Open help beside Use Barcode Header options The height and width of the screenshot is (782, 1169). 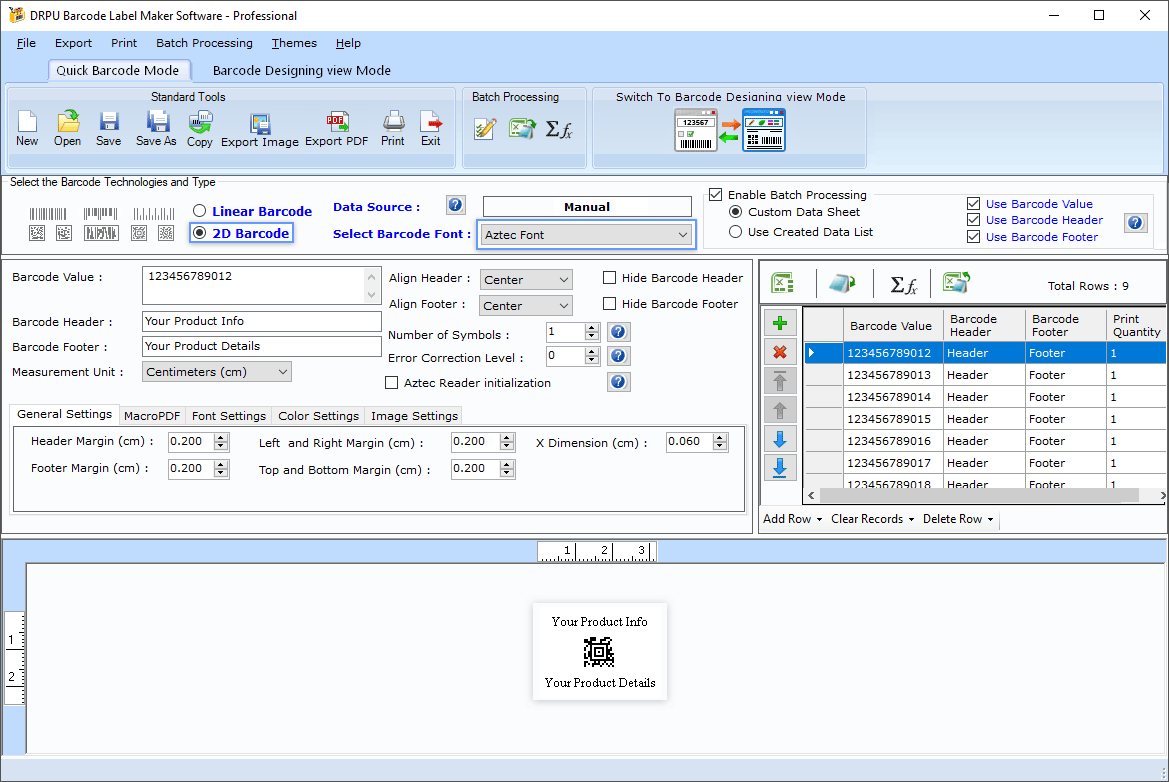pos(1135,222)
